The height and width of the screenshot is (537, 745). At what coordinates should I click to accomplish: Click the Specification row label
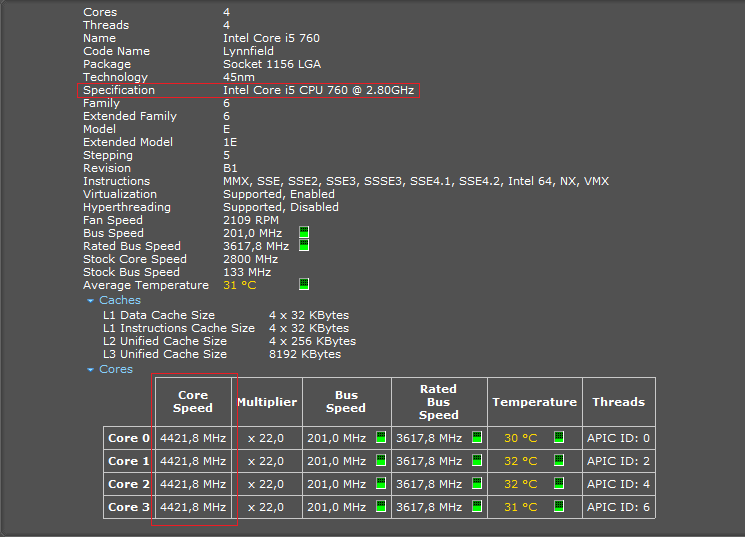click(119, 90)
